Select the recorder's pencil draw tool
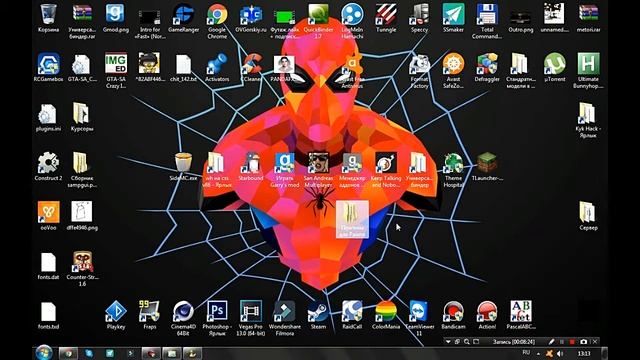 [551, 342]
